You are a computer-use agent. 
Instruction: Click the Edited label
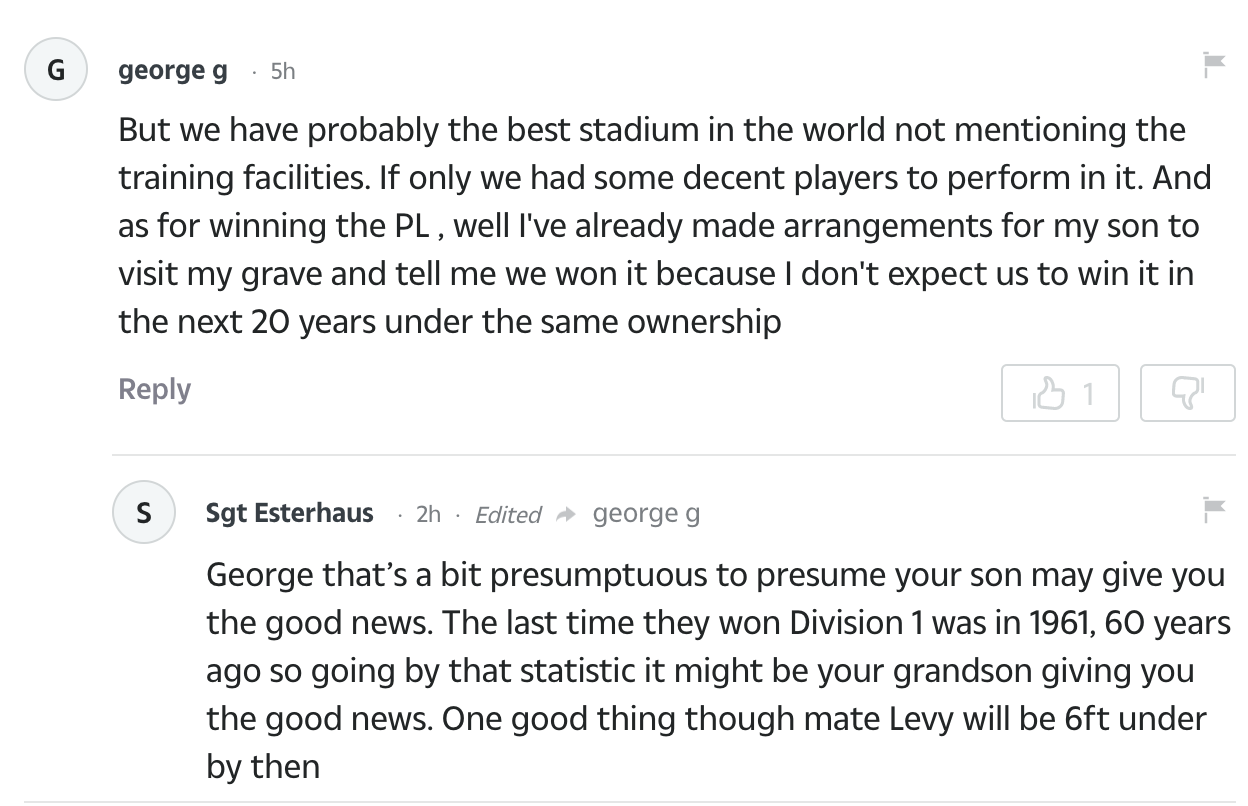pyautogui.click(x=507, y=515)
